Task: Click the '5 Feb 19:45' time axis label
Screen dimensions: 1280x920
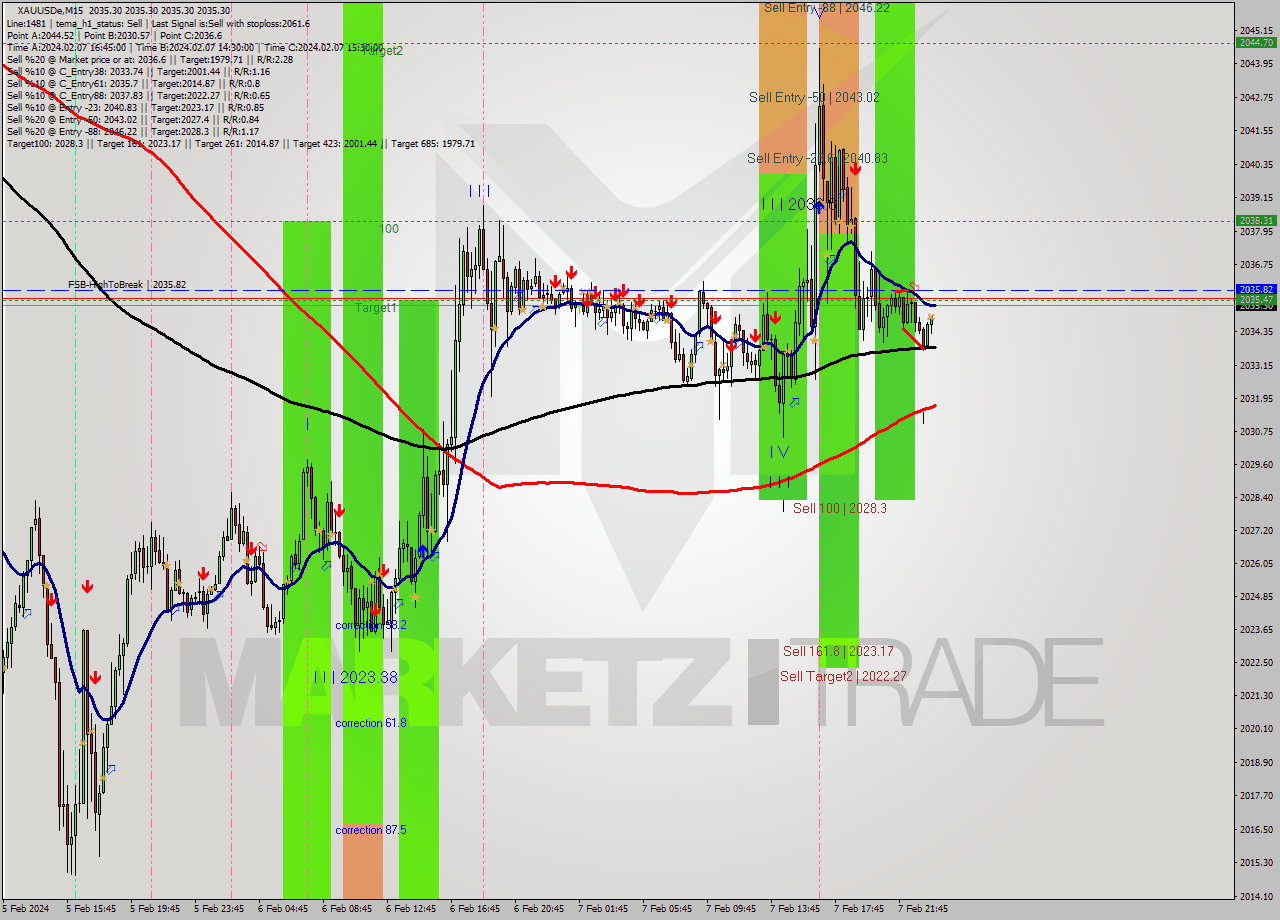Action: pos(155,909)
